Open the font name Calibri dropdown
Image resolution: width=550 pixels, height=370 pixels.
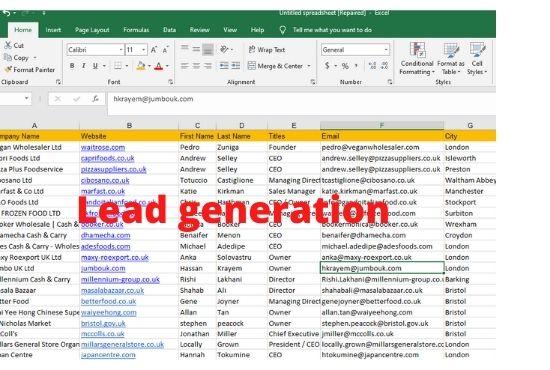click(x=121, y=50)
